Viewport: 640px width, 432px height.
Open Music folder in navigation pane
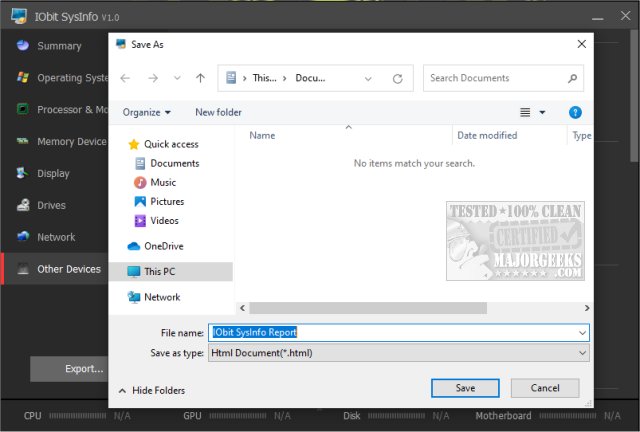[x=163, y=182]
